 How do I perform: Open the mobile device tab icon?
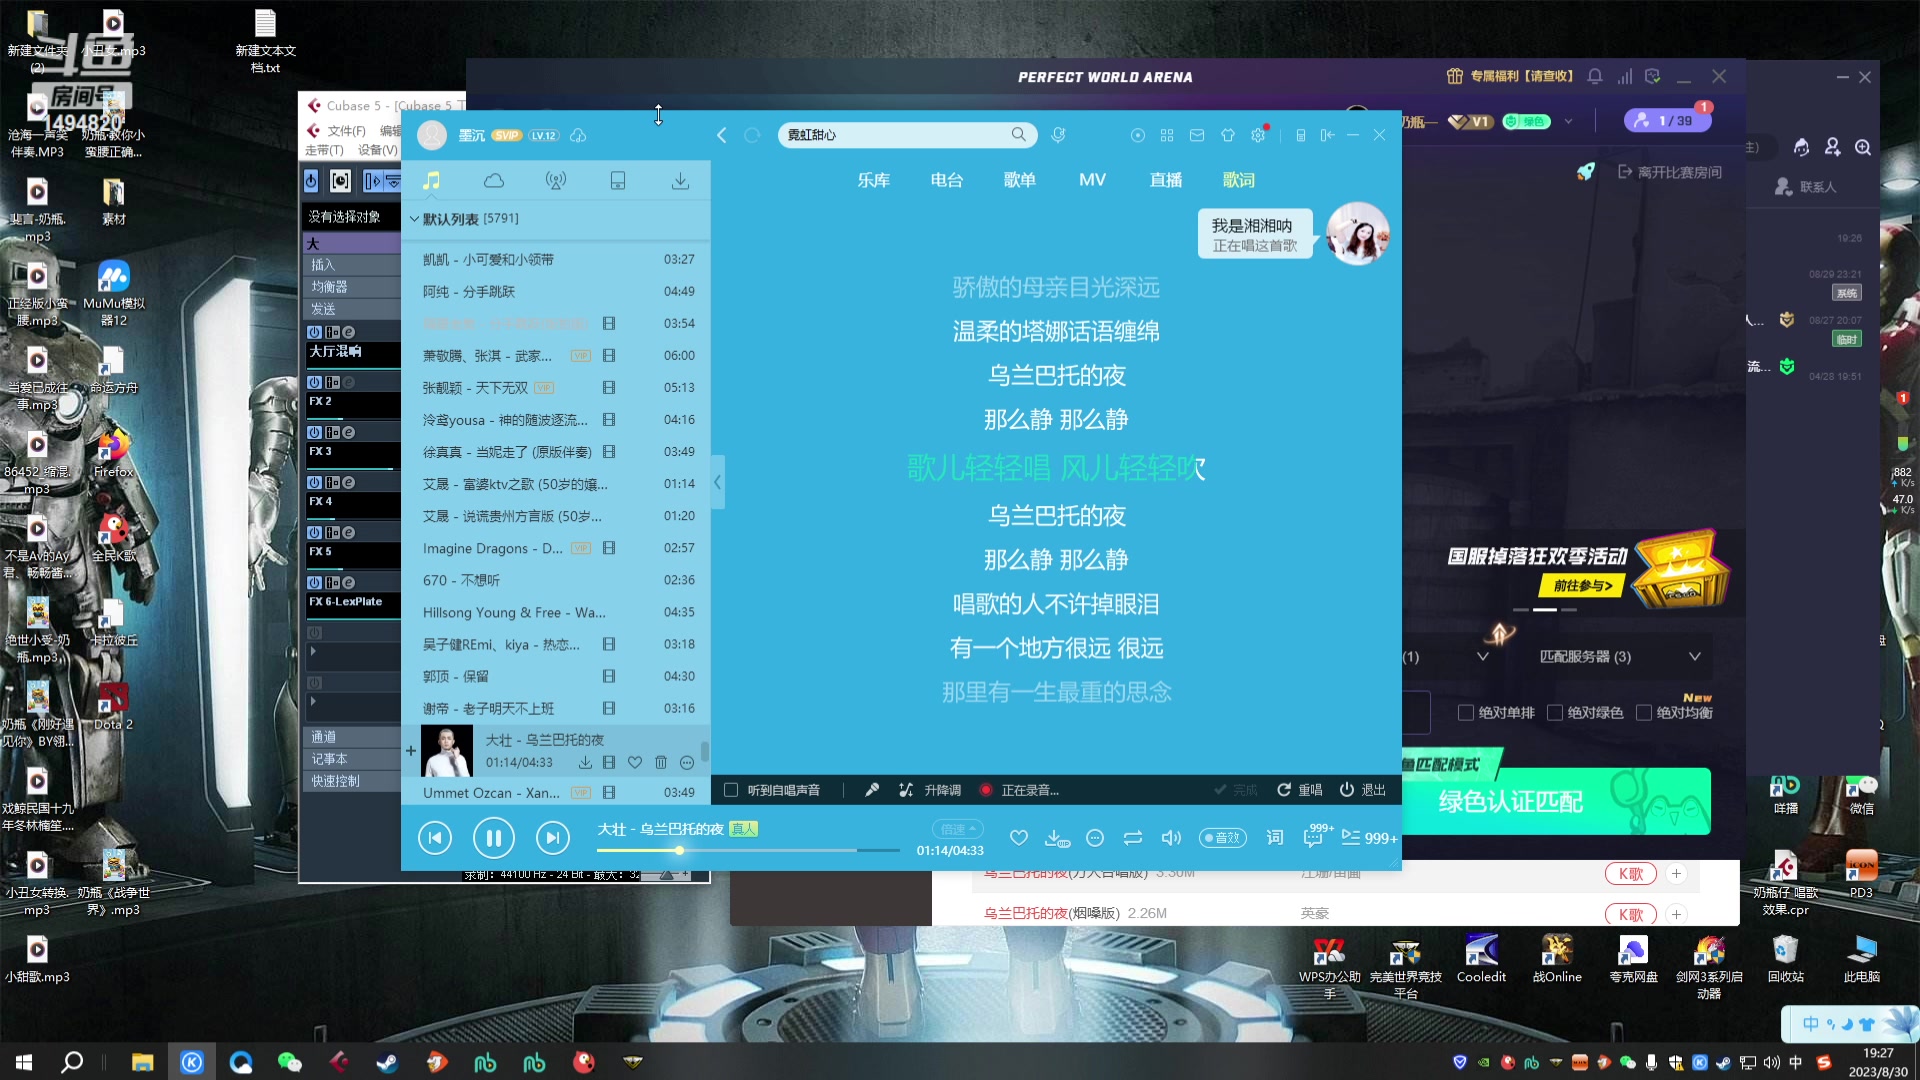coord(618,180)
